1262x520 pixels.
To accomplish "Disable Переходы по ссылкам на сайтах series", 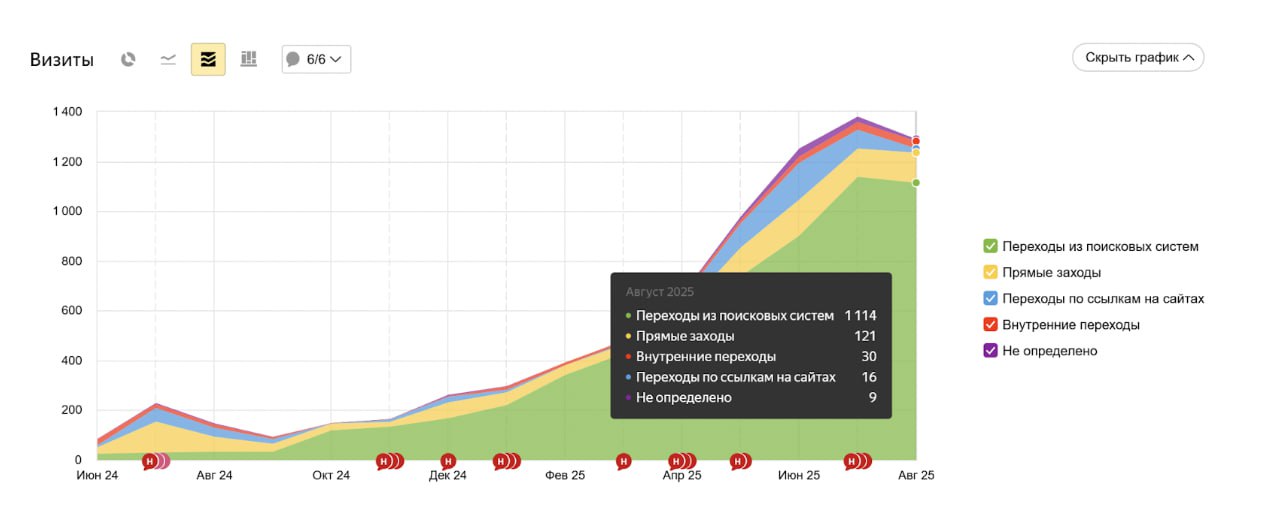I will click(990, 298).
